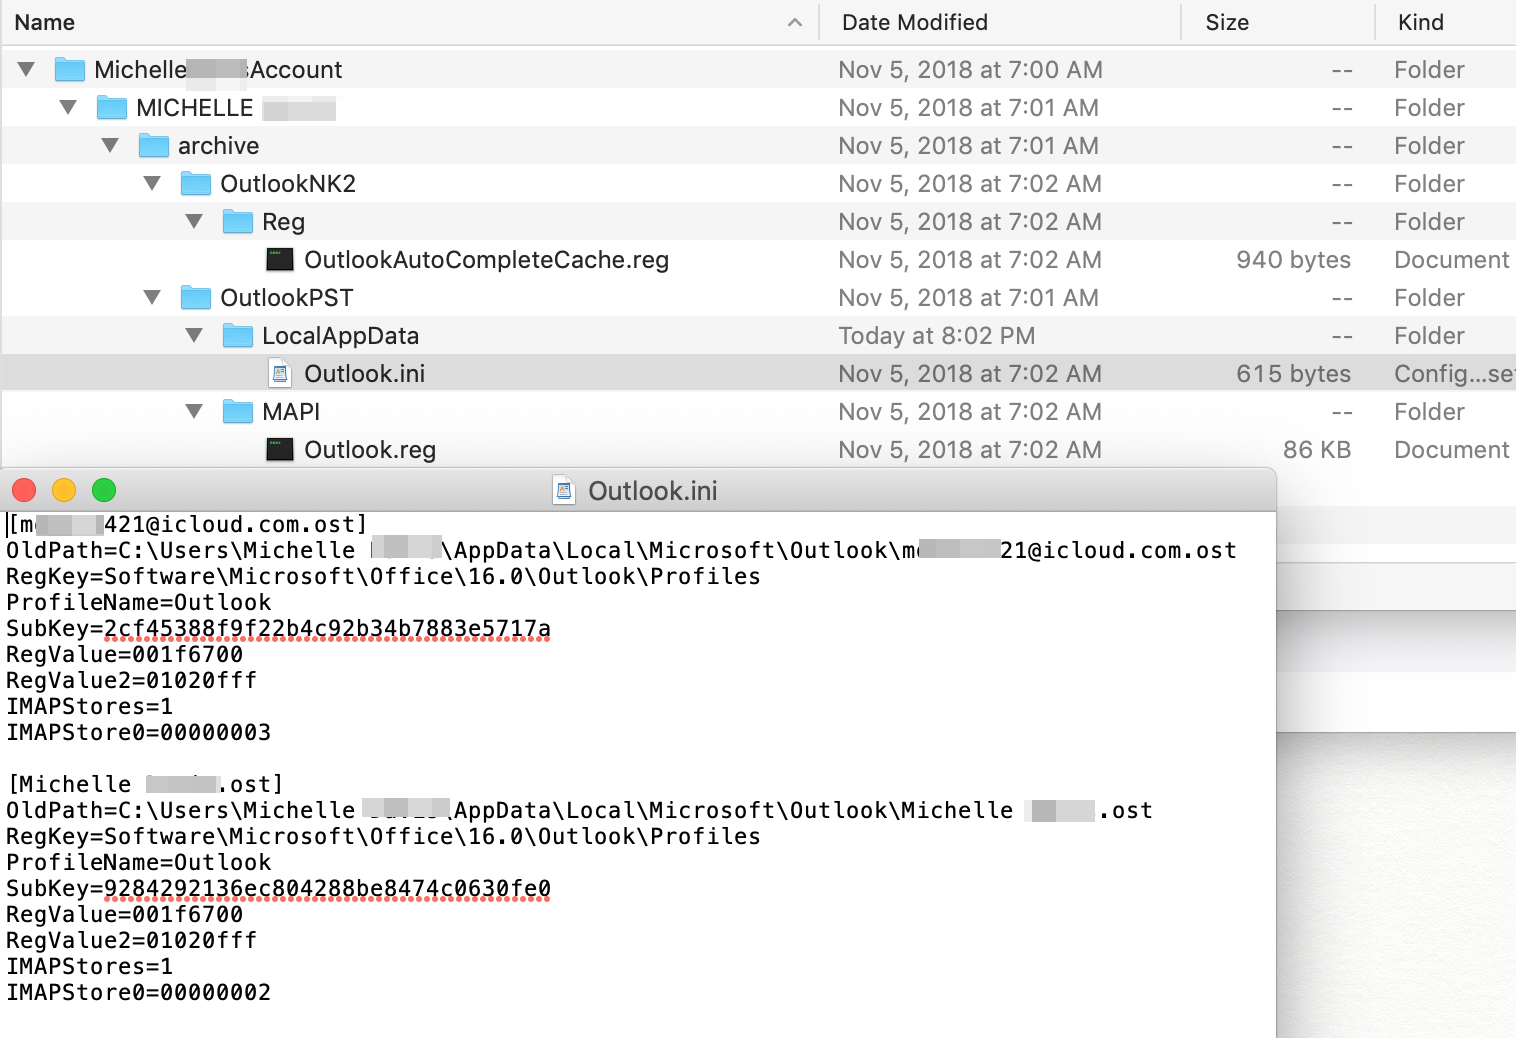Click the [Michelle .ost] section header line
Screen dimensions: 1516x1038
pyautogui.click(x=145, y=784)
